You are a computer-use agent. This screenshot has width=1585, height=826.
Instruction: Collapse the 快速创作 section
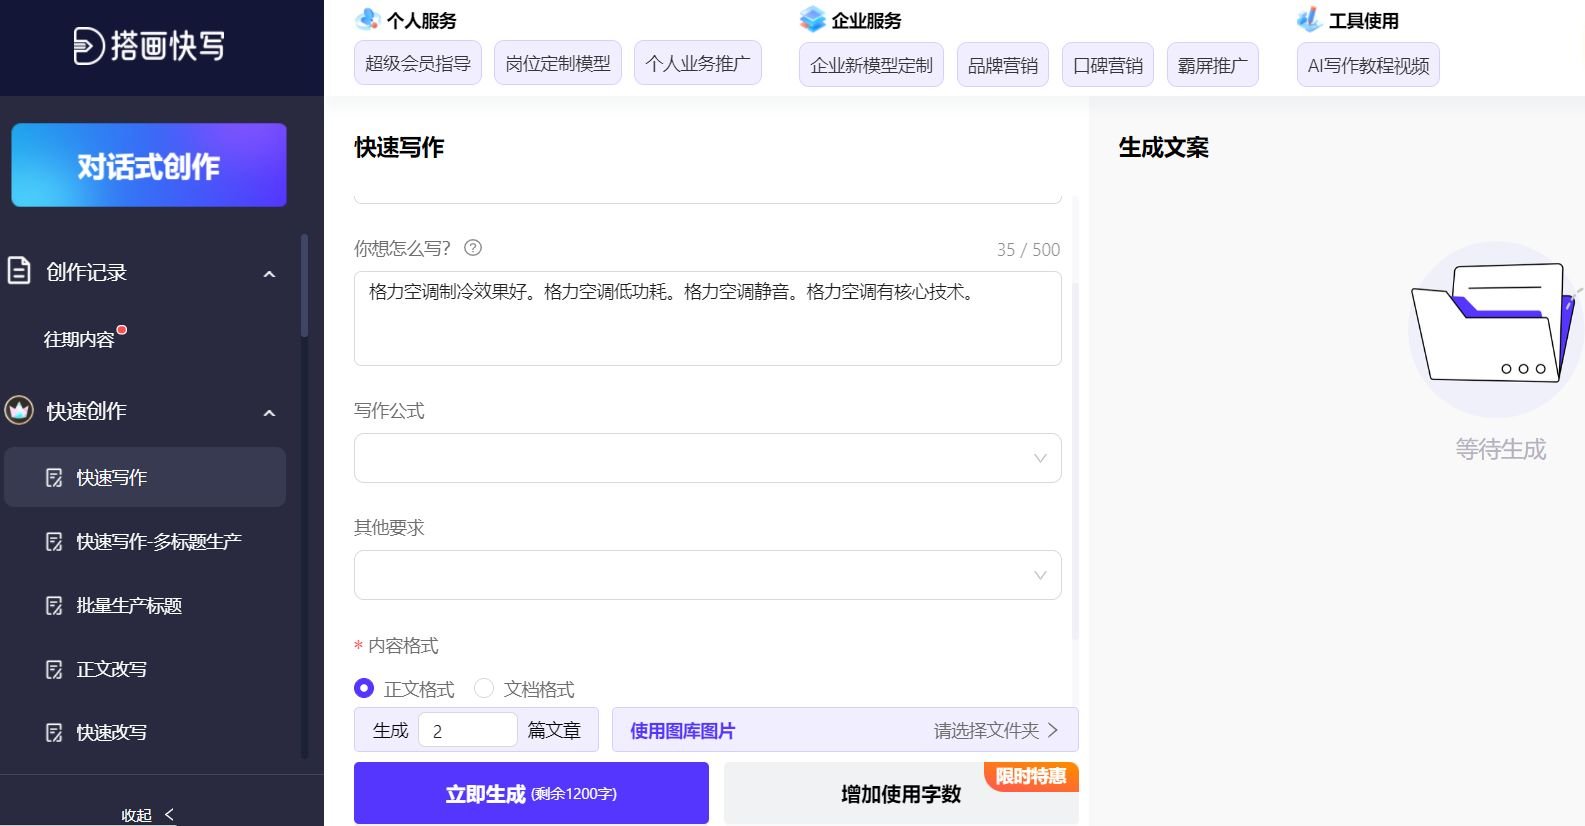[x=269, y=412]
